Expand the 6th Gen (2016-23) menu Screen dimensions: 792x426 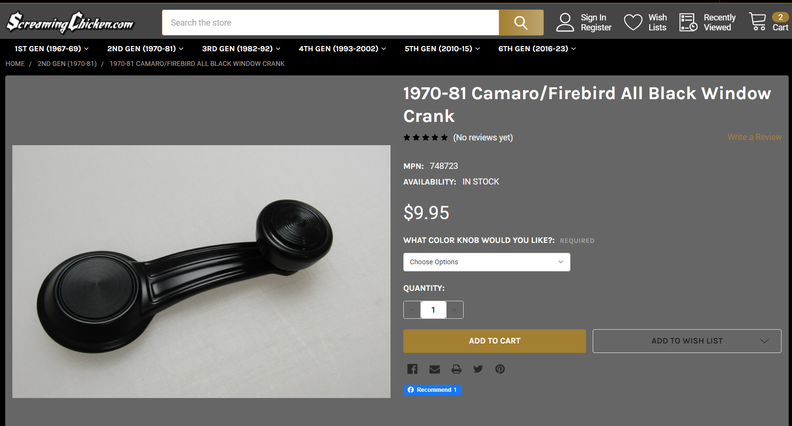[538, 48]
